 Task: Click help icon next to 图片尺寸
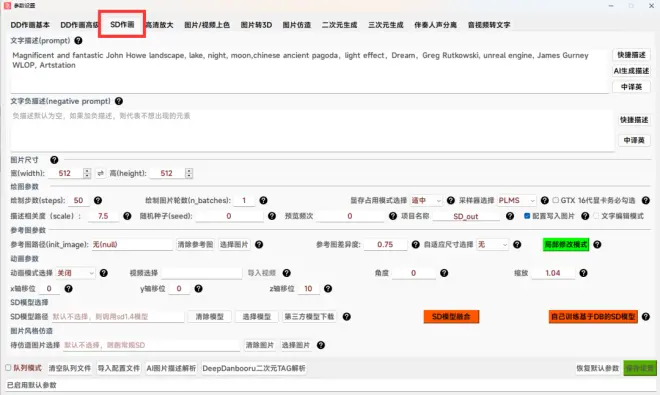[54, 160]
